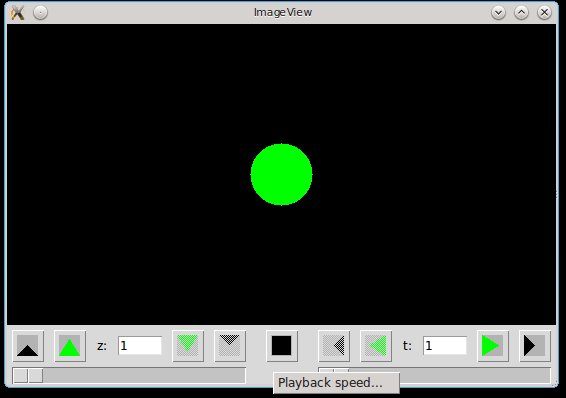566x398 pixels.
Task: Advance one time frame using the green right arrow
Action: [493, 346]
